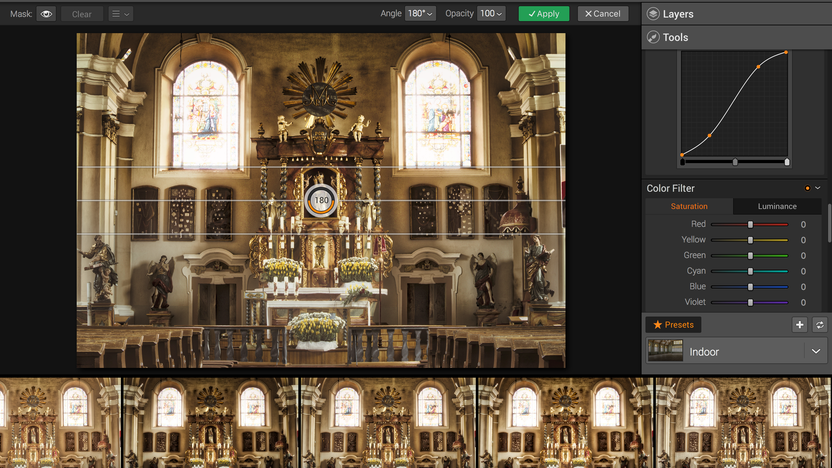Select the fourth preset thumbnail in filmstrip
This screenshot has height=468, width=832.
(566, 423)
